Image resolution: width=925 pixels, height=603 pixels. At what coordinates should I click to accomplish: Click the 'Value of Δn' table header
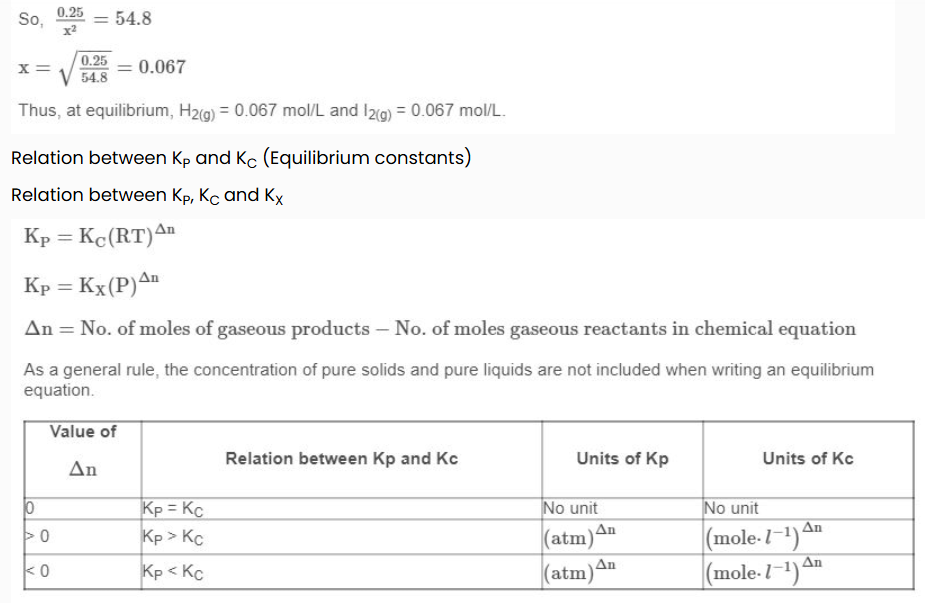[x=83, y=459]
